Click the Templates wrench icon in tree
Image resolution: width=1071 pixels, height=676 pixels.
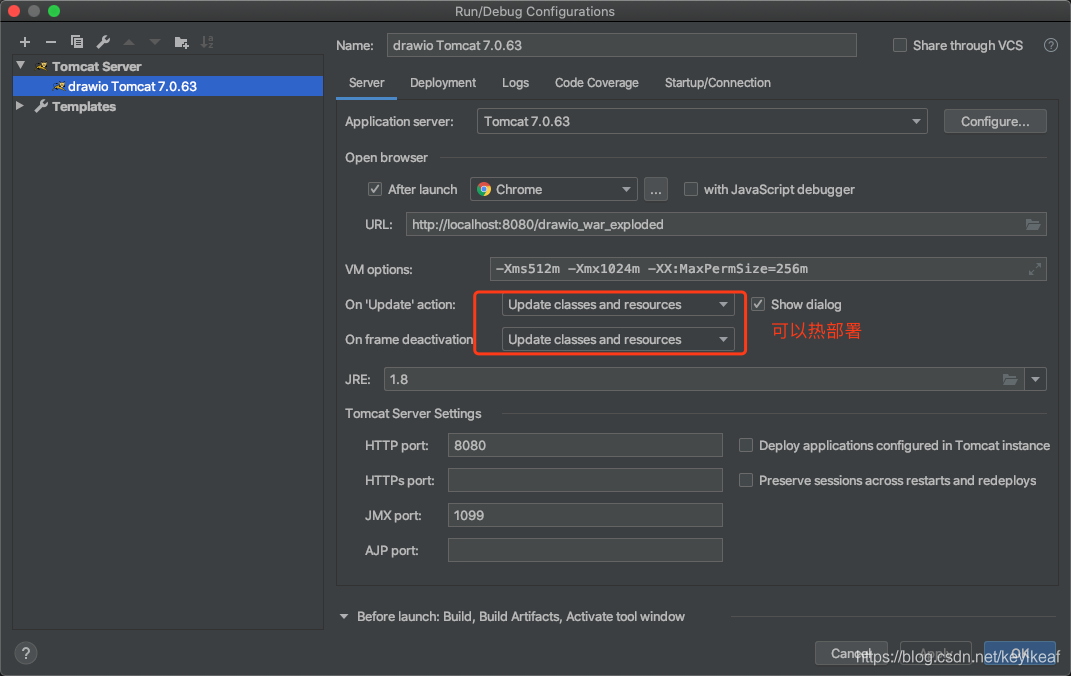point(42,107)
